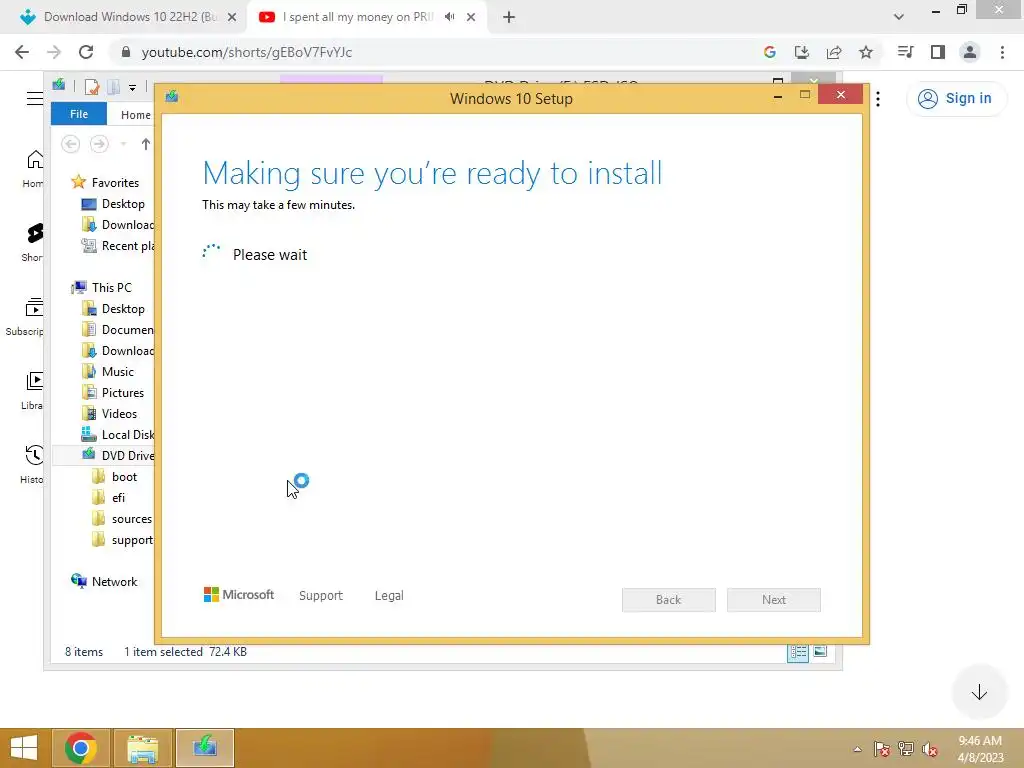The image size is (1024, 768).
Task: Select DVD Drive in navigation pane
Action: 118,455
